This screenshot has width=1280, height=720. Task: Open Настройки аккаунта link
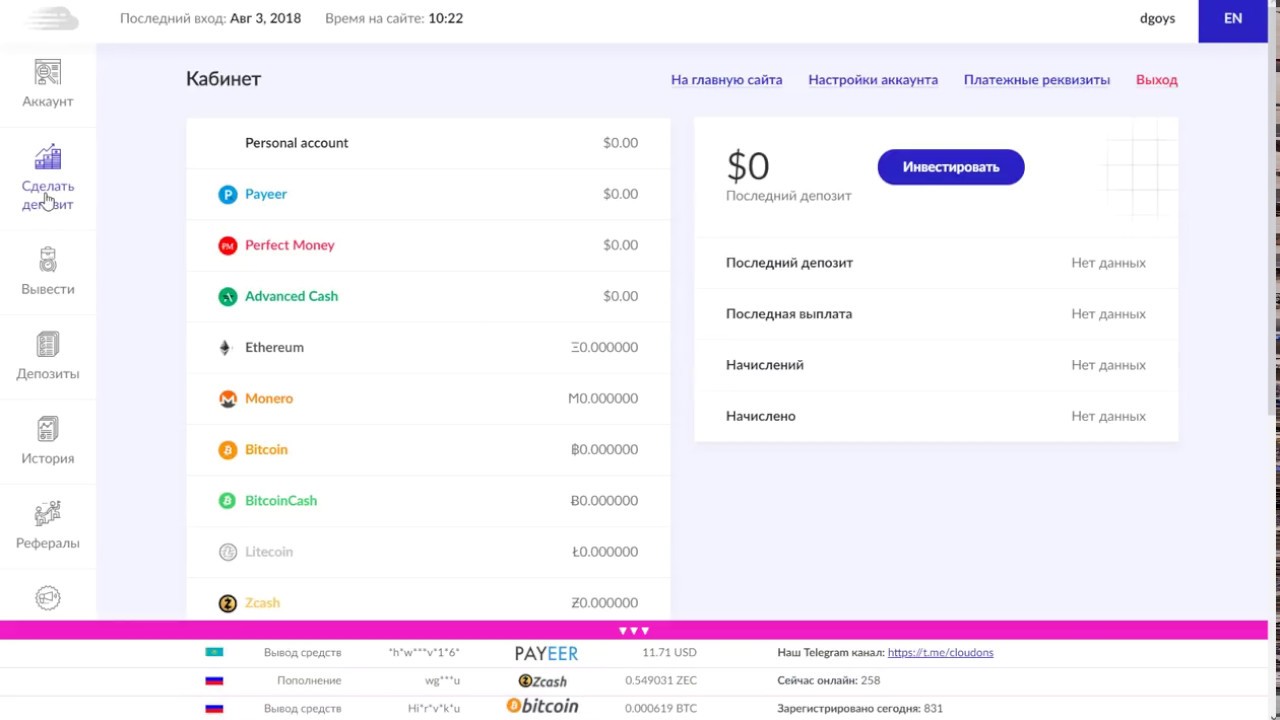873,80
